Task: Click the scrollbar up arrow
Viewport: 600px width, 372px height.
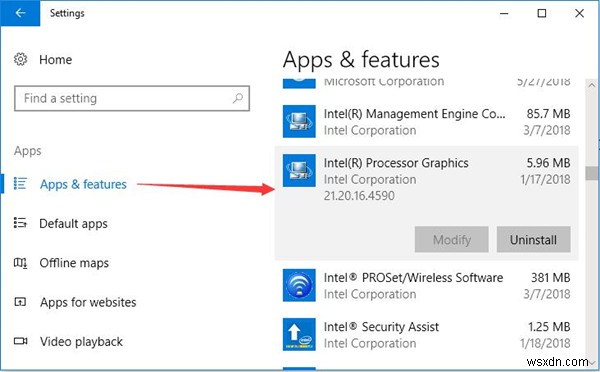Action: tap(592, 85)
